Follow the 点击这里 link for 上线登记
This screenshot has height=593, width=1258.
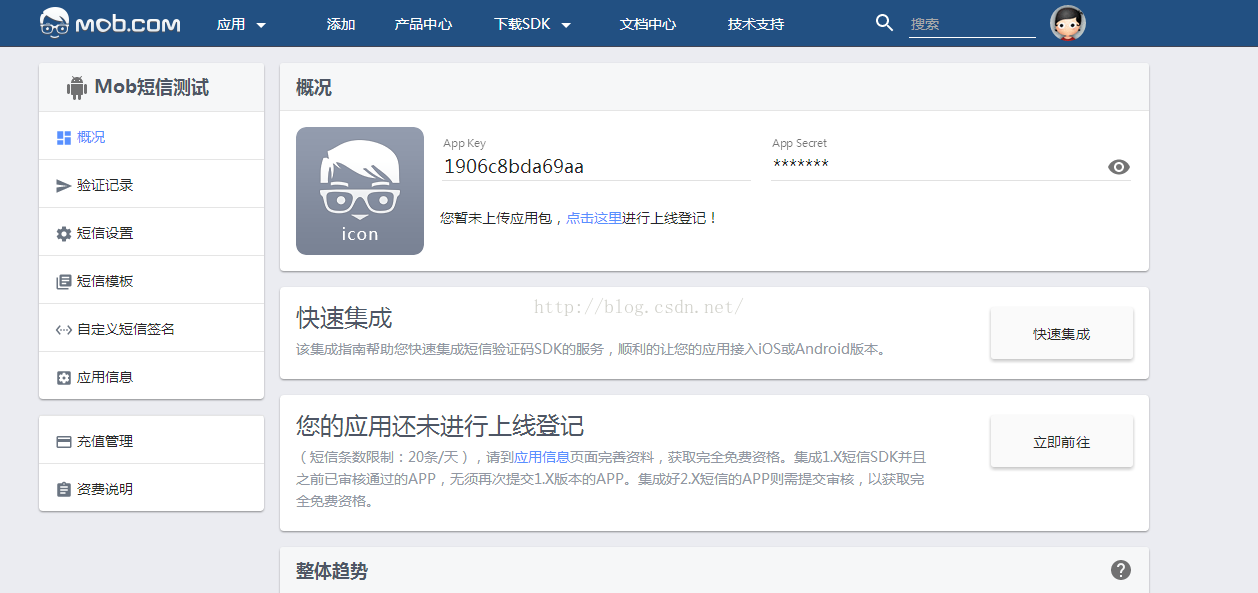594,218
